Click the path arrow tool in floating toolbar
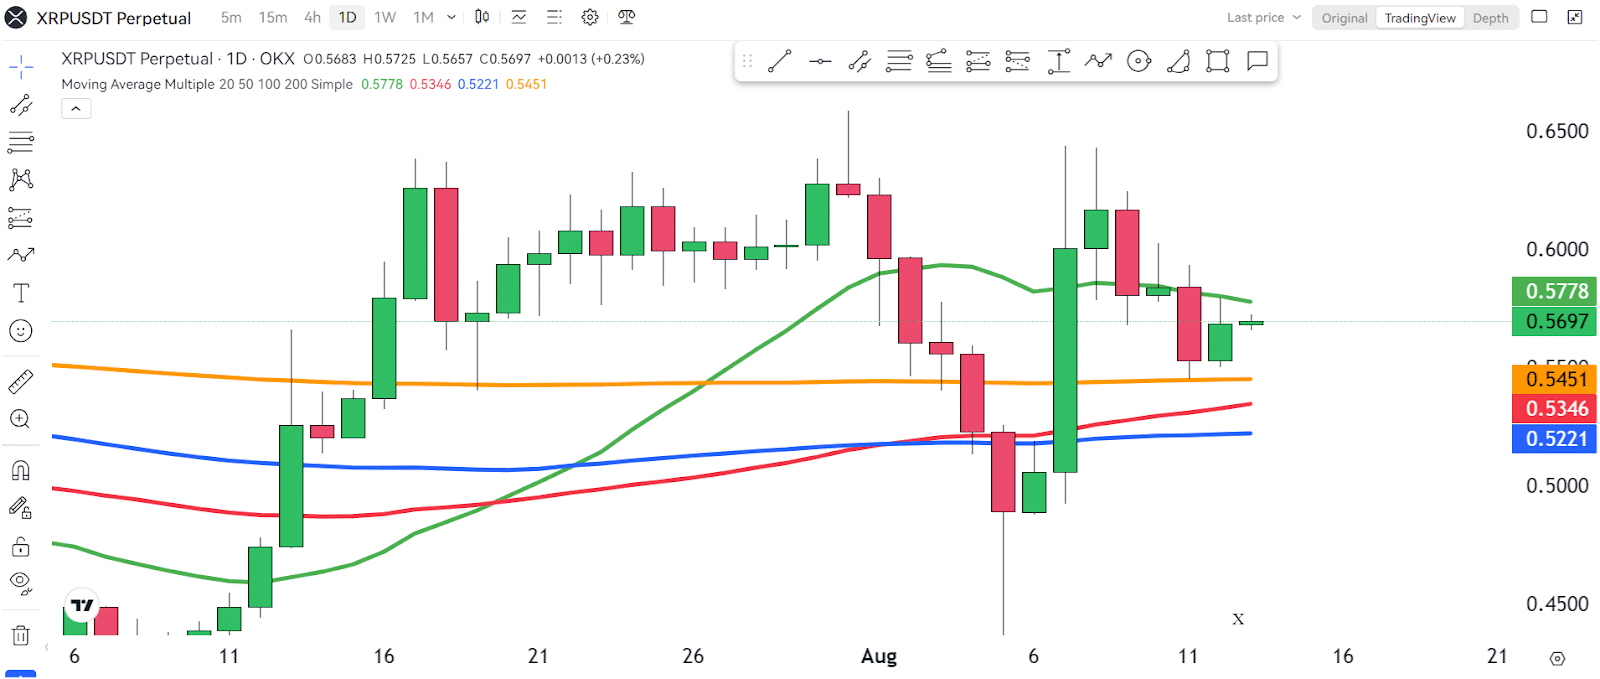The image size is (1600, 679). pyautogui.click(x=1098, y=61)
